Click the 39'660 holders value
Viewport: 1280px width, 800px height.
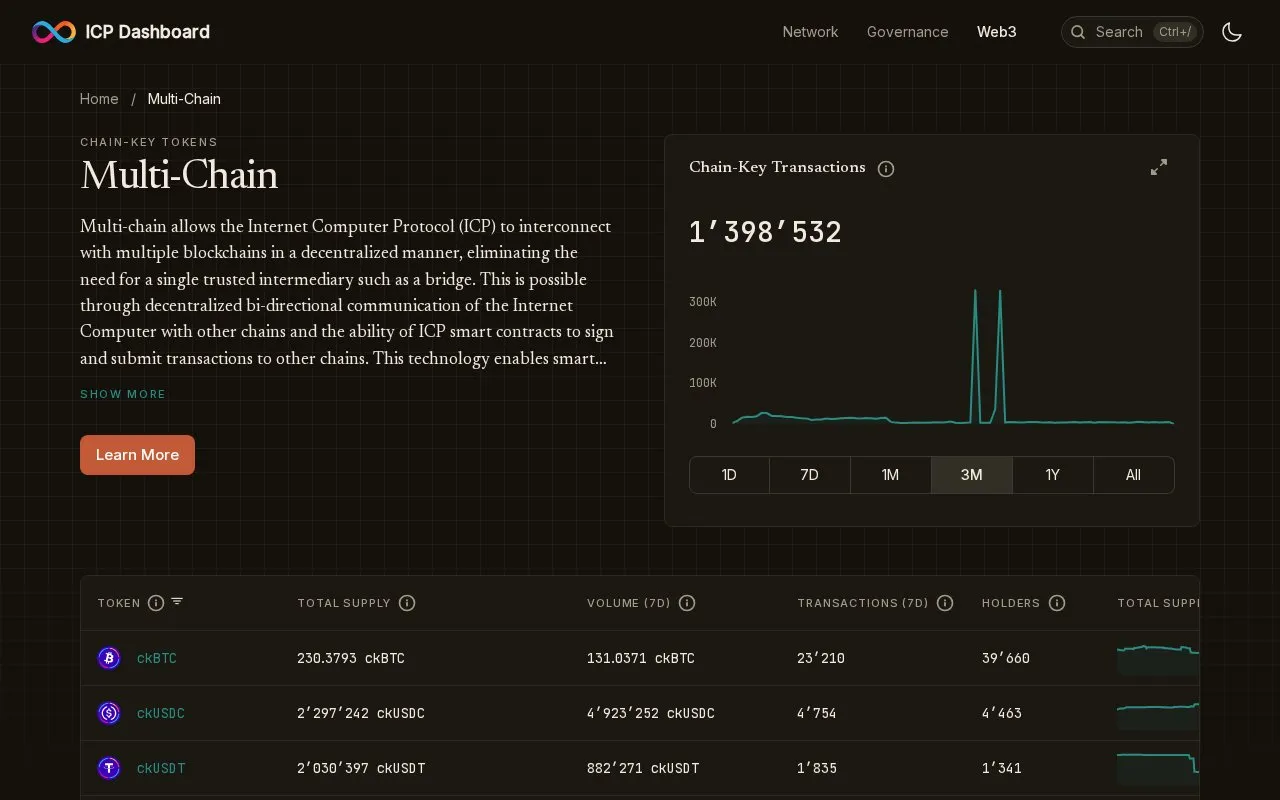[x=1006, y=658]
